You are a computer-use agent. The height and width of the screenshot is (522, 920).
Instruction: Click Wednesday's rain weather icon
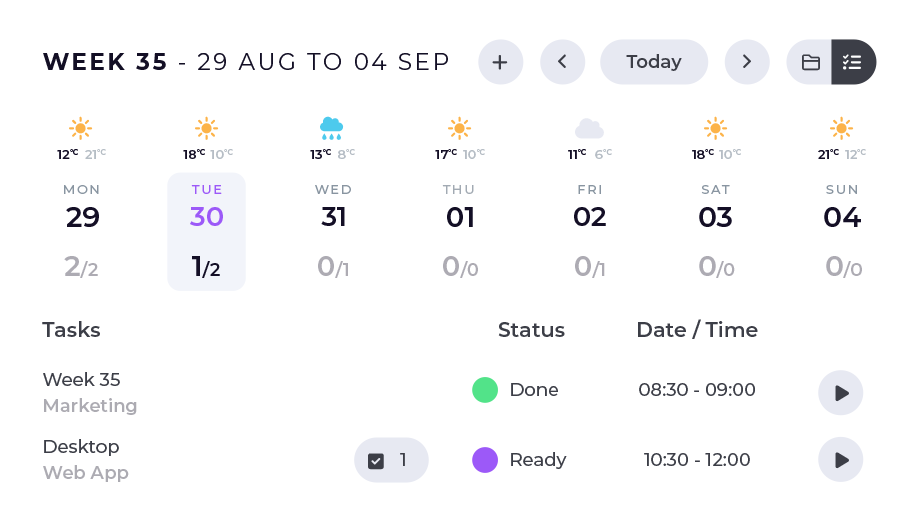click(x=332, y=128)
